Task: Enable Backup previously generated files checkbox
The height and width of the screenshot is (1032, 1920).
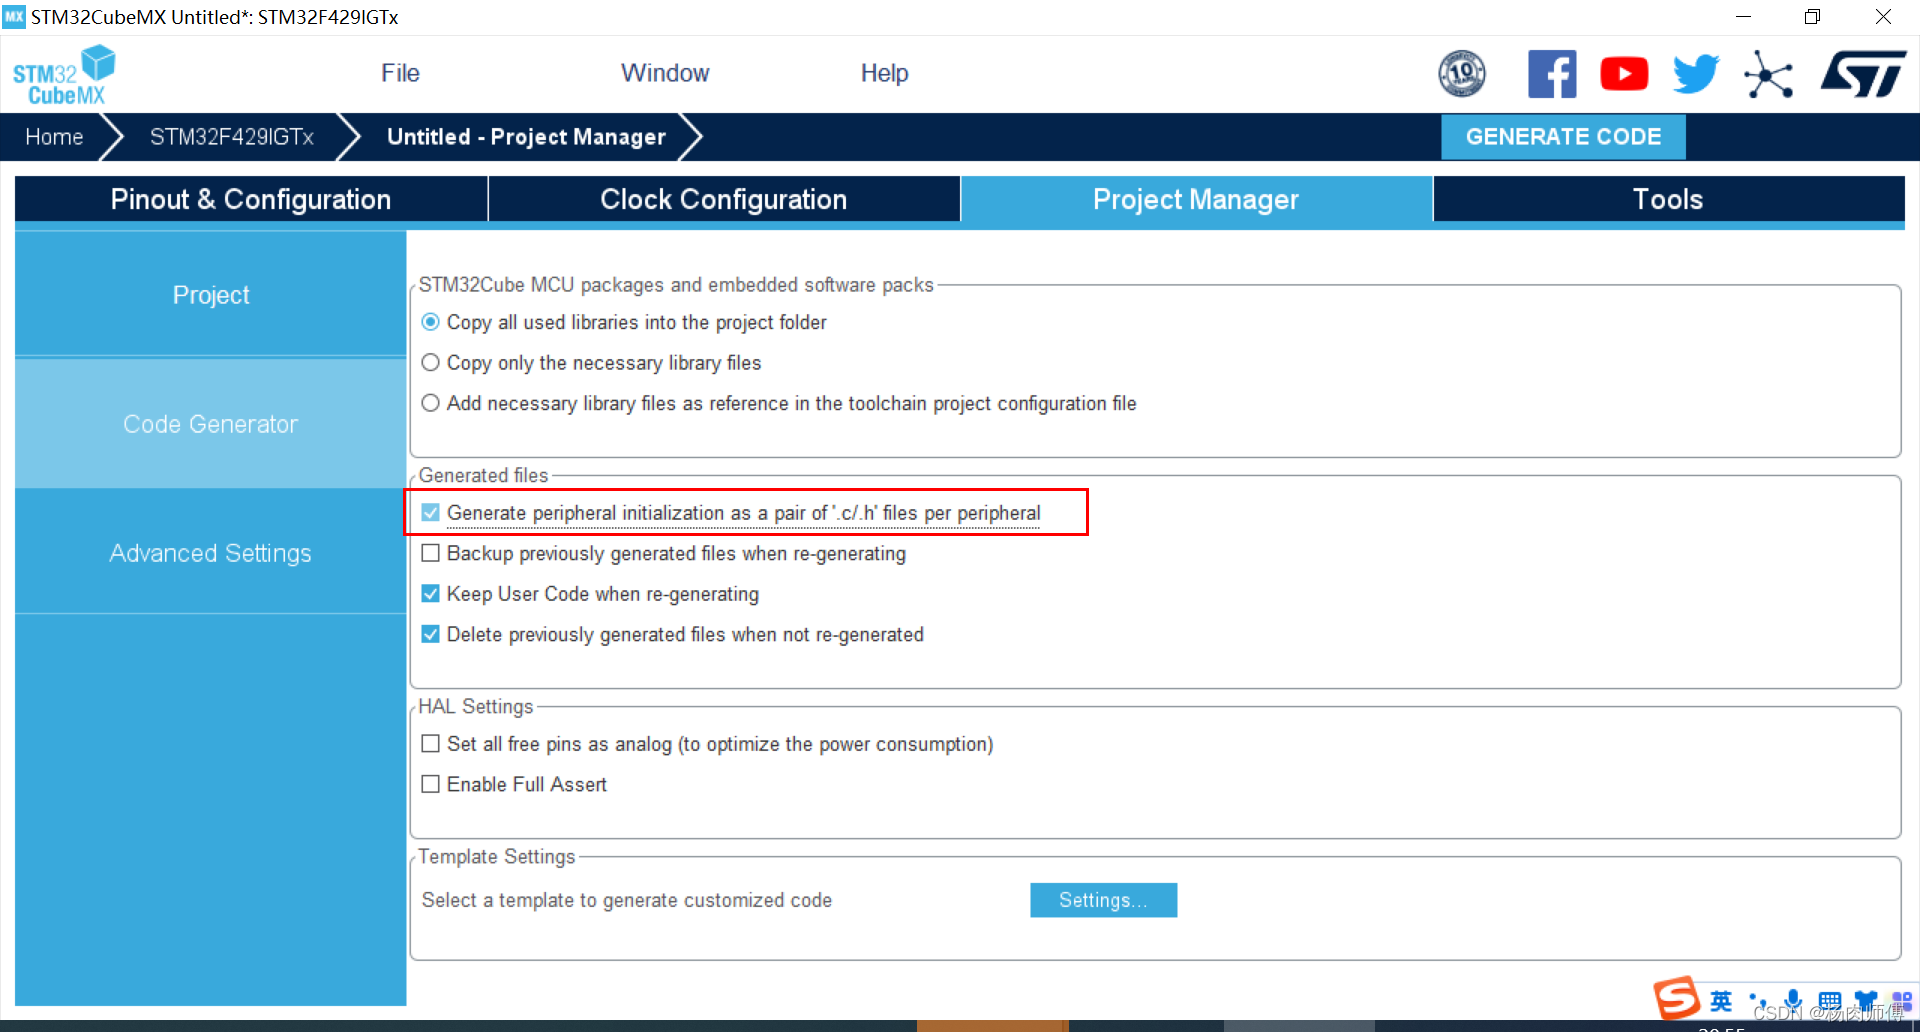Action: click(430, 553)
